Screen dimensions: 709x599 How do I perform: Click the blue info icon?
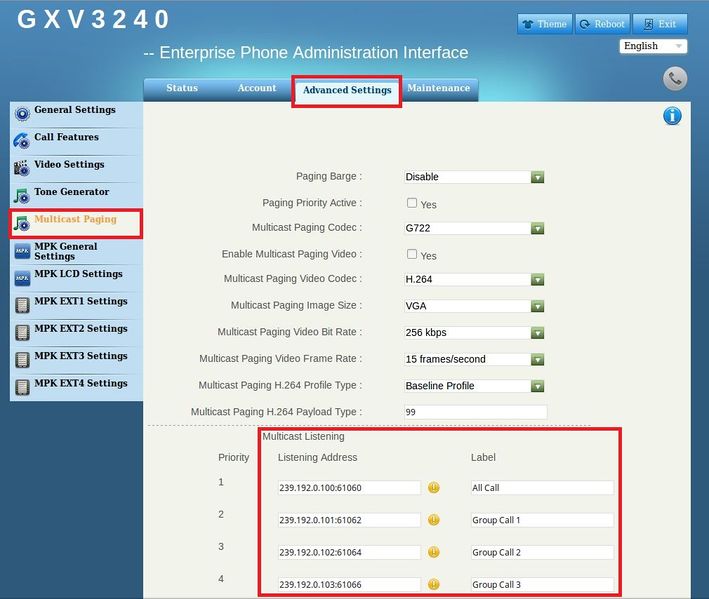672,116
